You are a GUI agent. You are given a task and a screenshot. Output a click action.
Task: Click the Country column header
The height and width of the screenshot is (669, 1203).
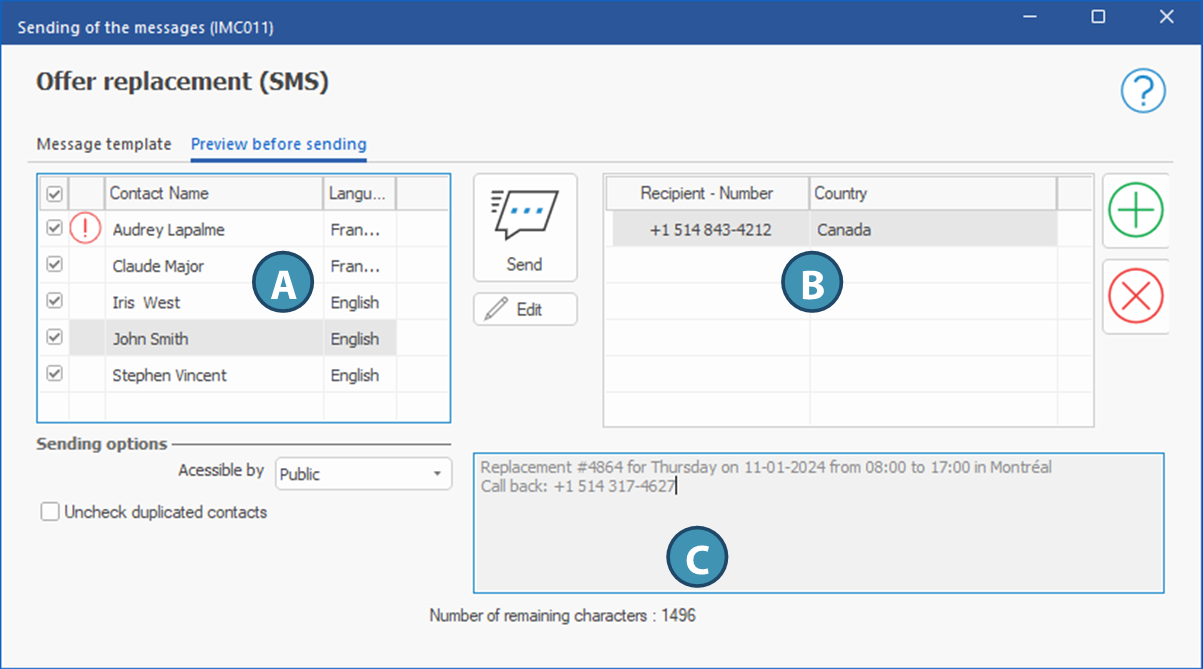pyautogui.click(x=930, y=193)
